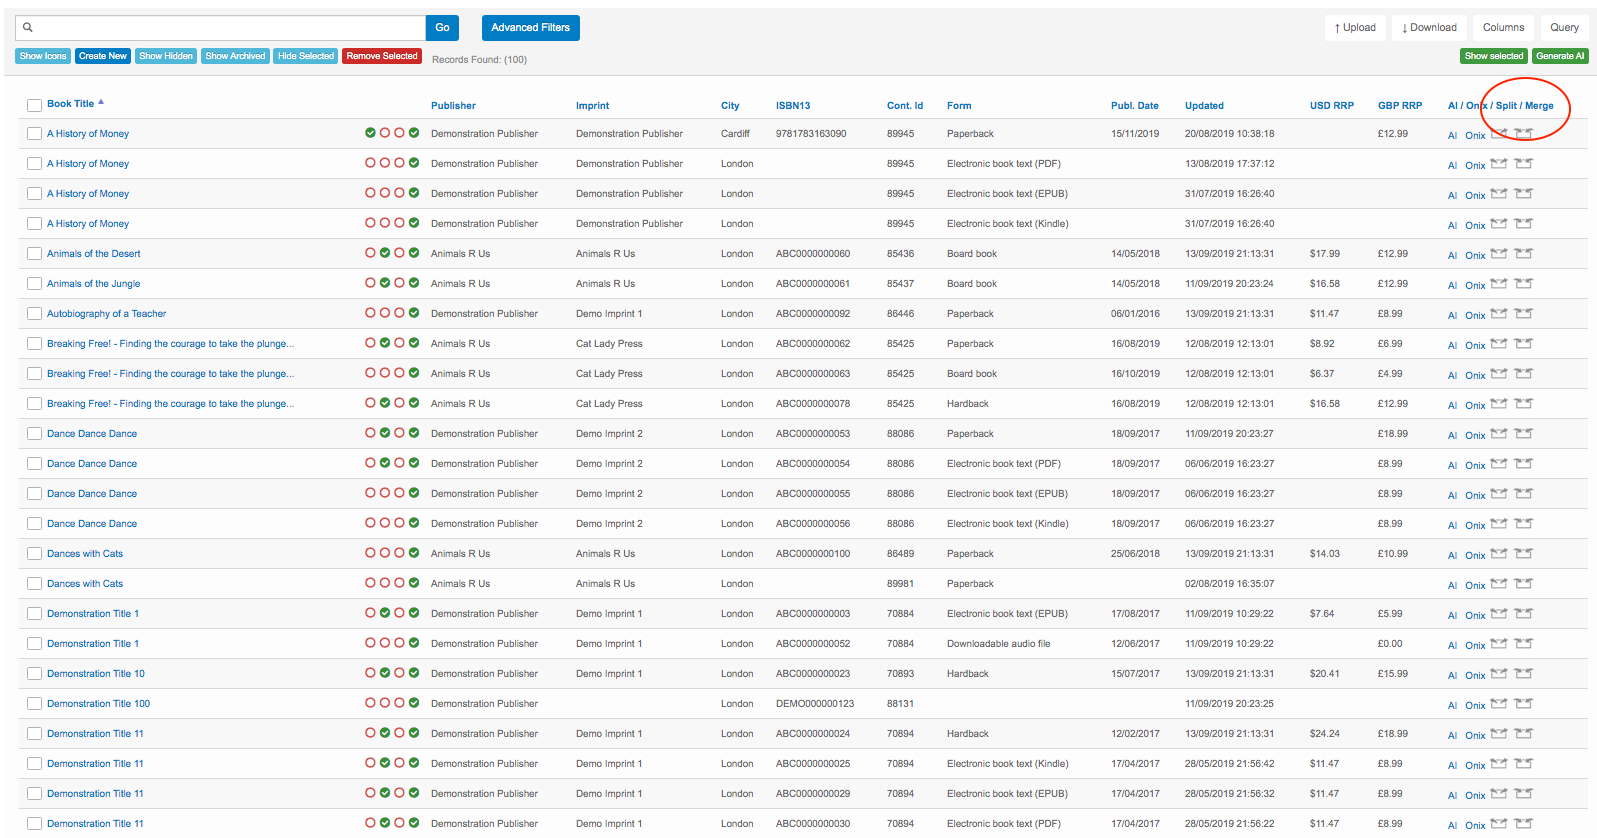1597x838 pixels.
Task: Click first green status check in Cardiff row
Action: point(370,133)
